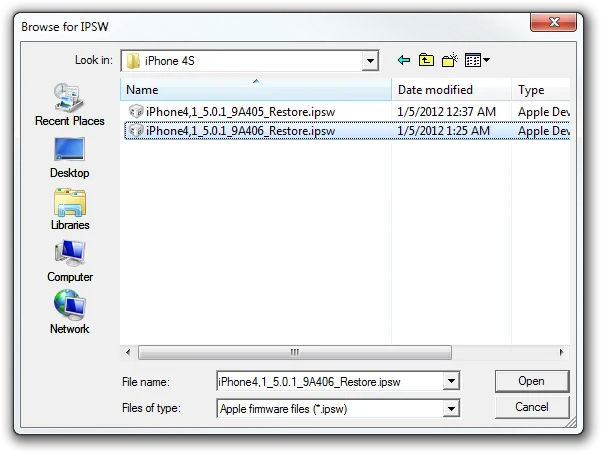Open the View Menu icon

473,60
